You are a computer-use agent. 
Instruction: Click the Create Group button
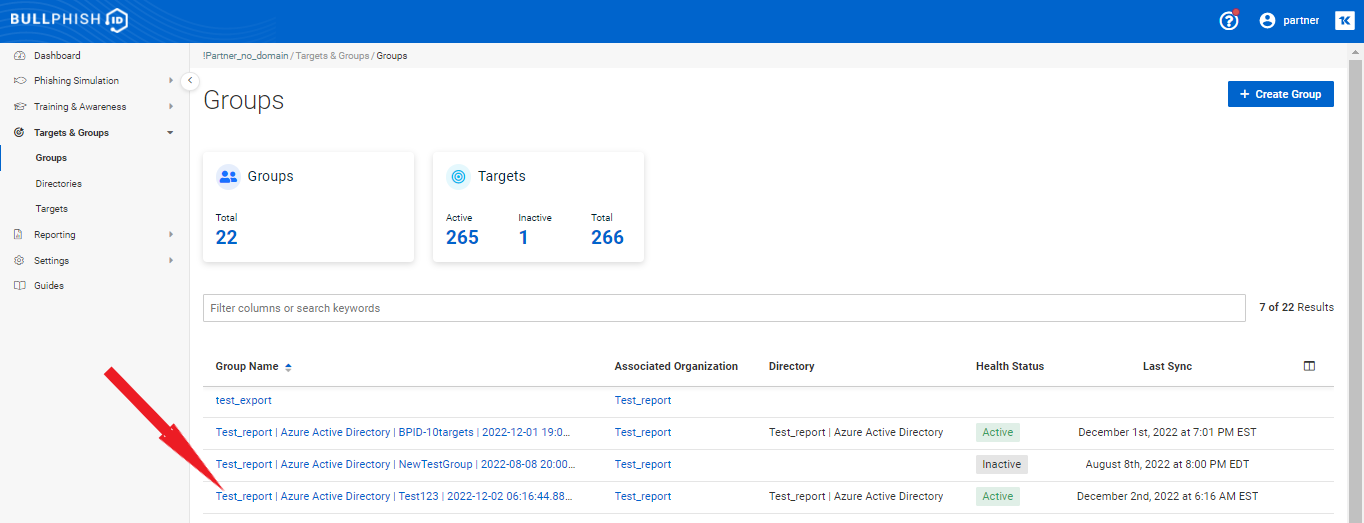pos(1280,94)
